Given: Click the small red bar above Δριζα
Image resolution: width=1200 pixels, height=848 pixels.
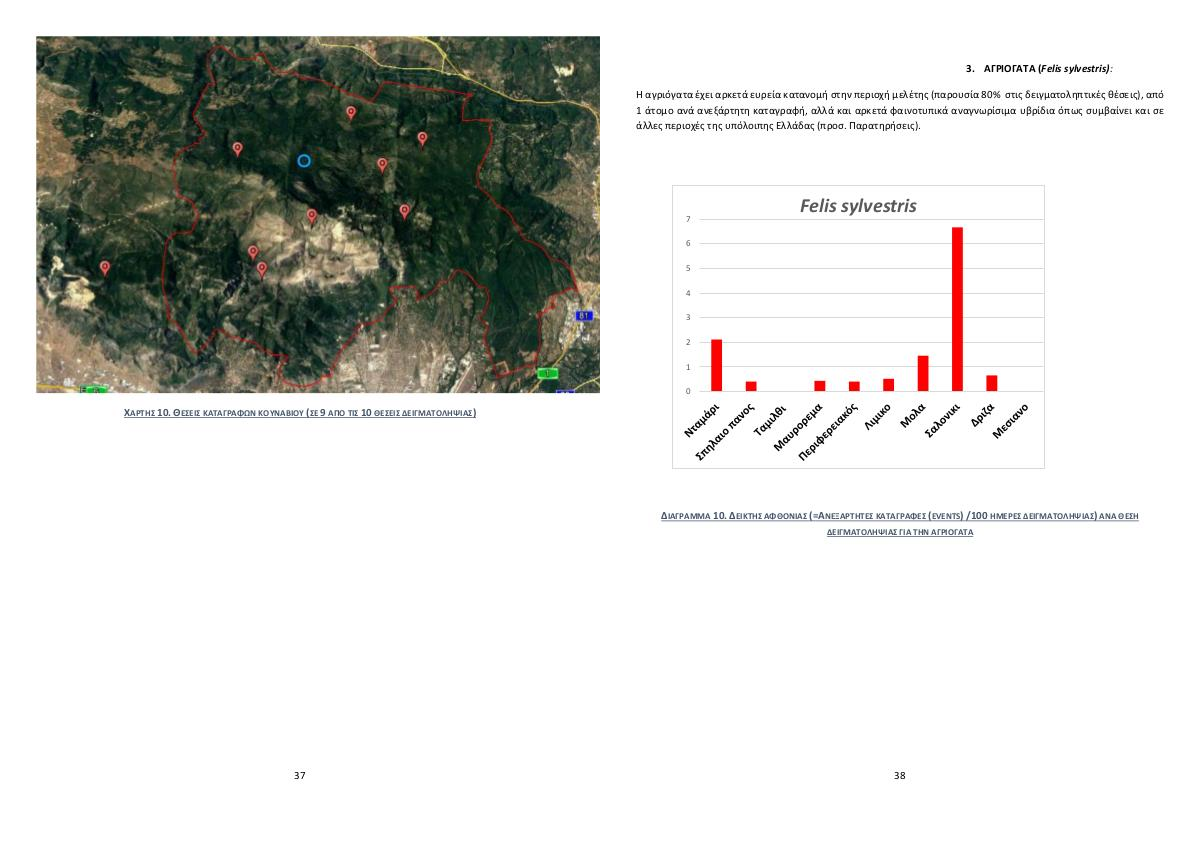Looking at the screenshot, I should pos(992,383).
